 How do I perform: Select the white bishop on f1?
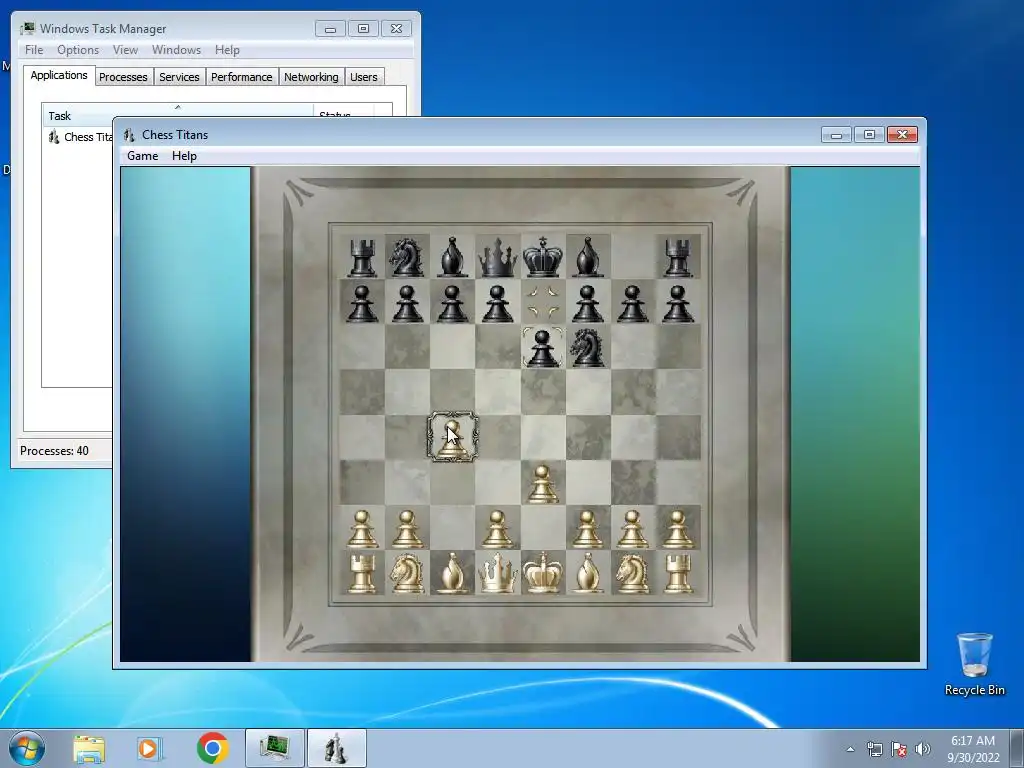click(x=588, y=573)
